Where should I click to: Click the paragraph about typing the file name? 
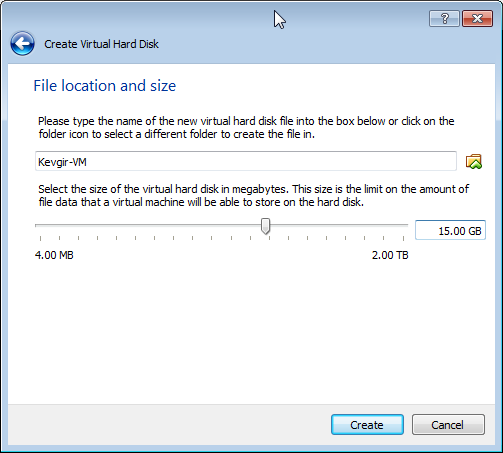click(246, 127)
